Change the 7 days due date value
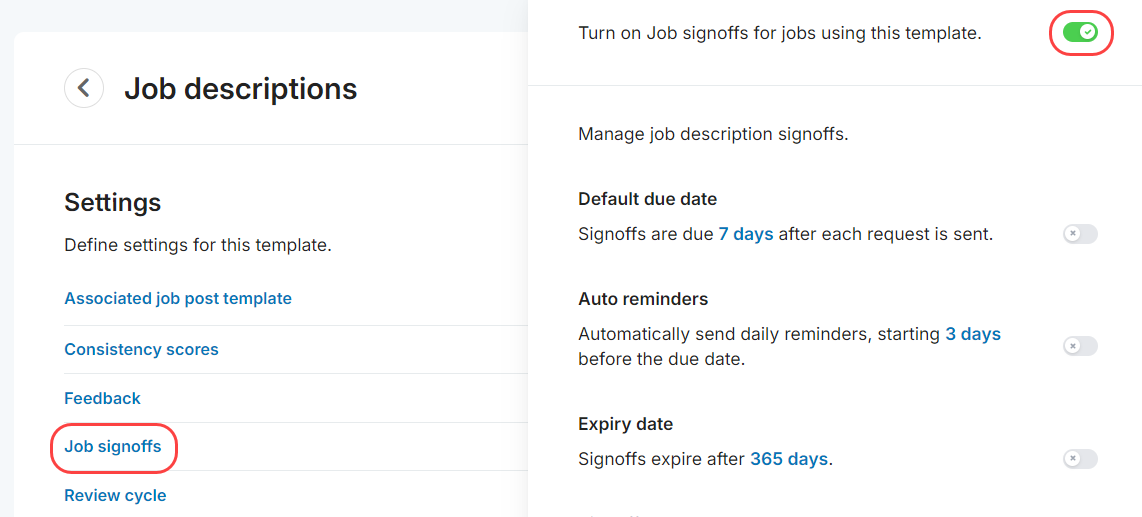The width and height of the screenshot is (1142, 517). tap(746, 234)
